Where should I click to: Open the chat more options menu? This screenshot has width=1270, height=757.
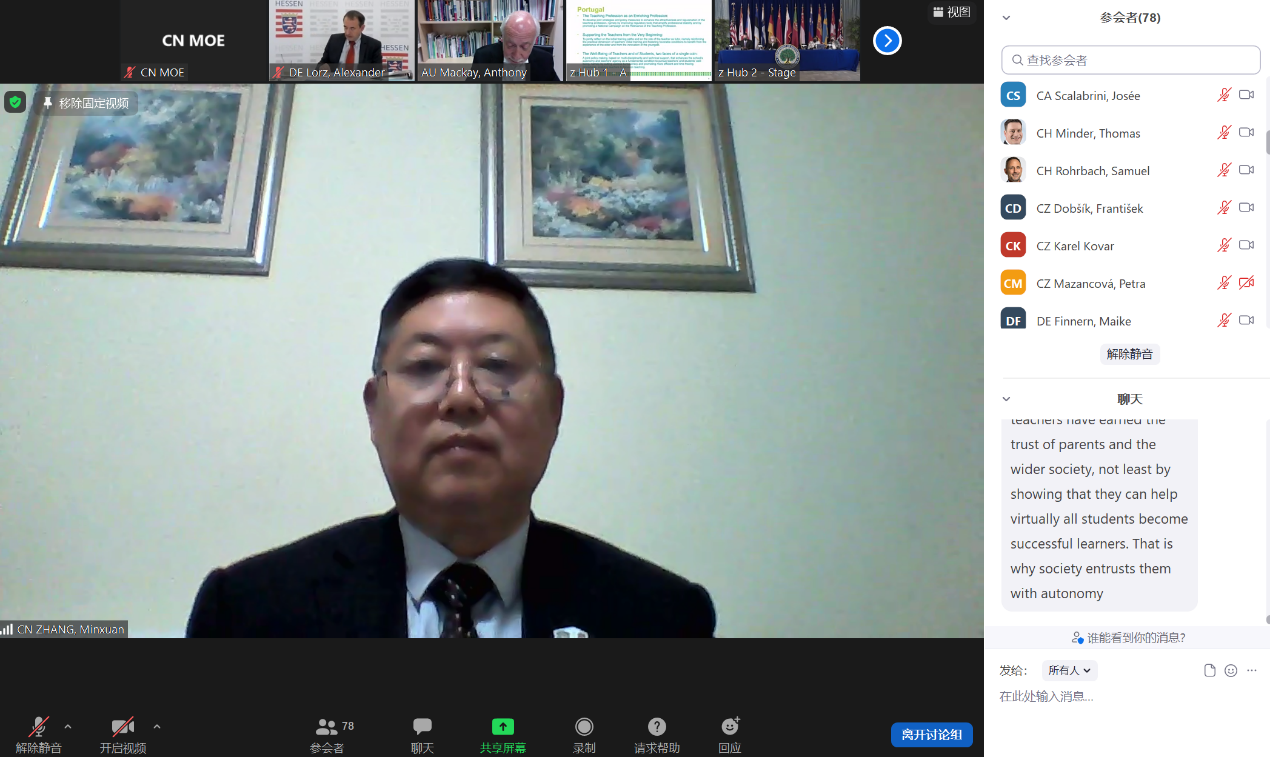(1252, 671)
